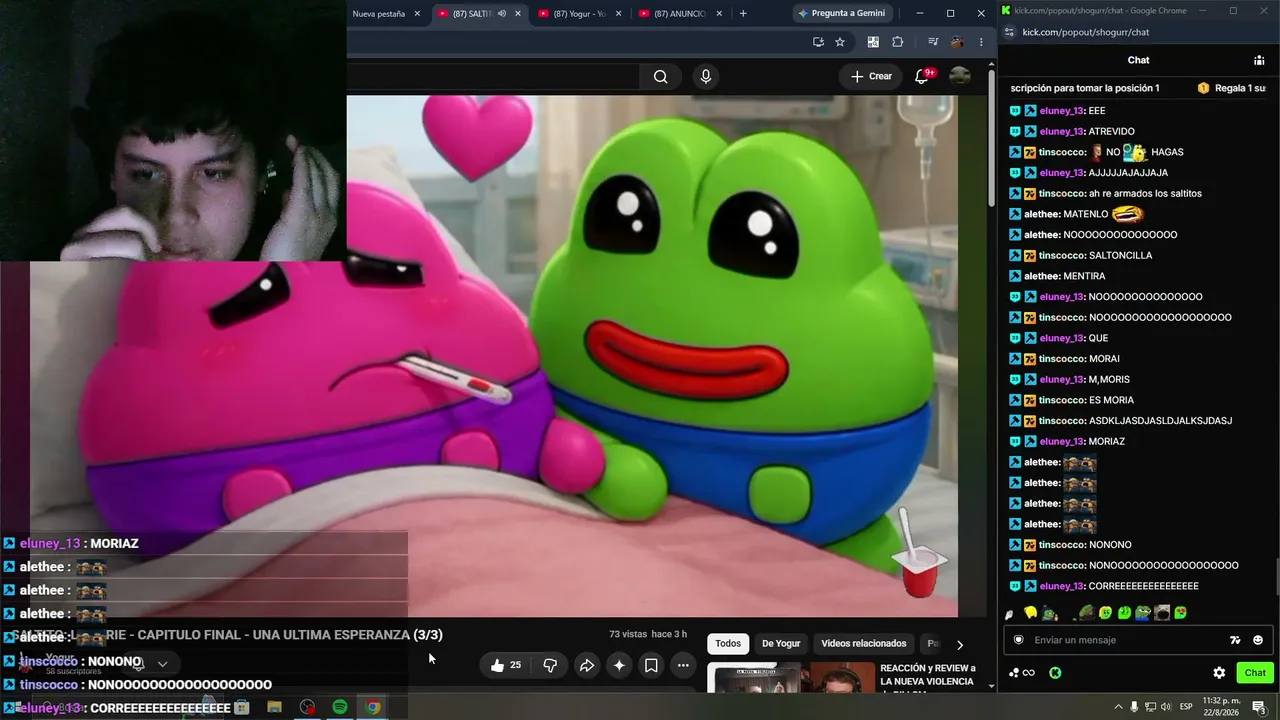Start YouTube voice search with microphone
1280x720 pixels.
click(x=706, y=77)
